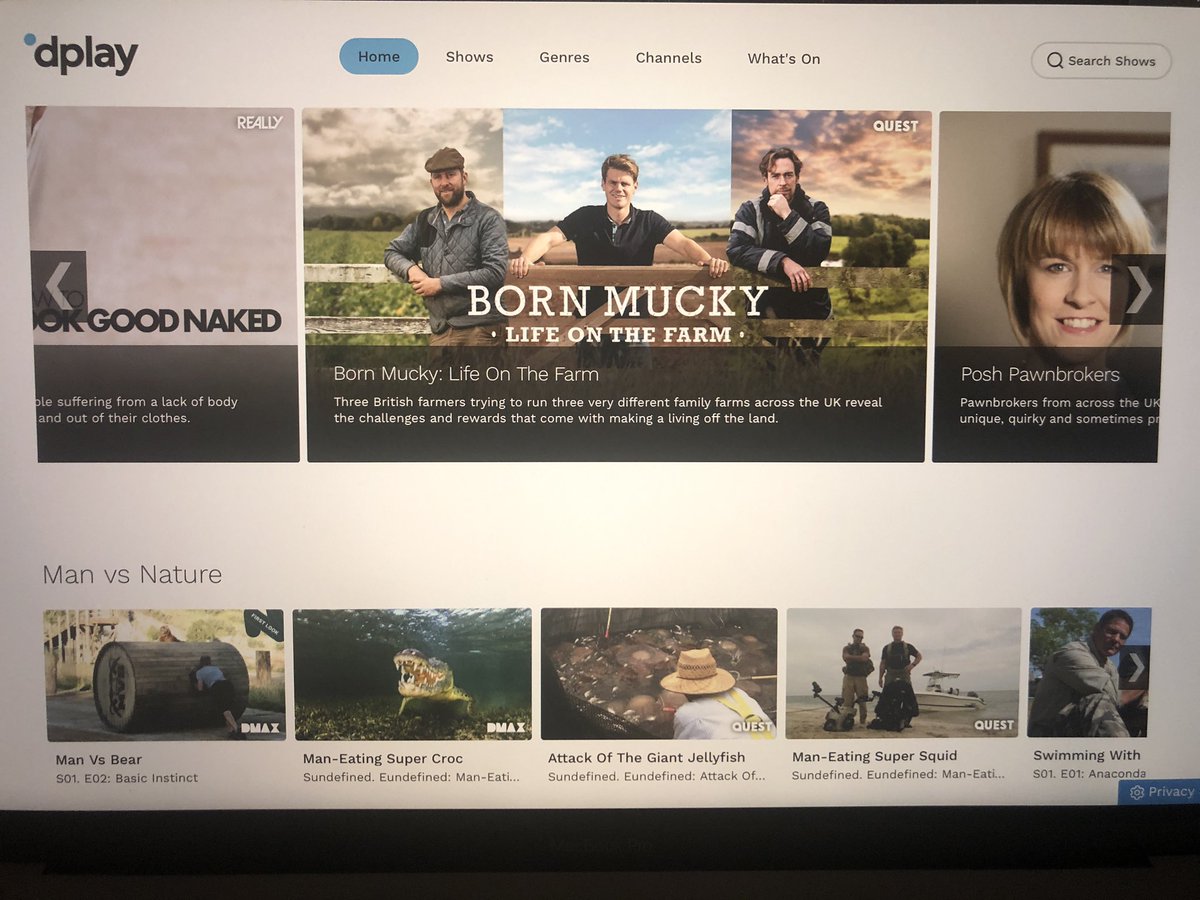Switch to the Shows tab
The height and width of the screenshot is (900, 1200).
pos(469,57)
